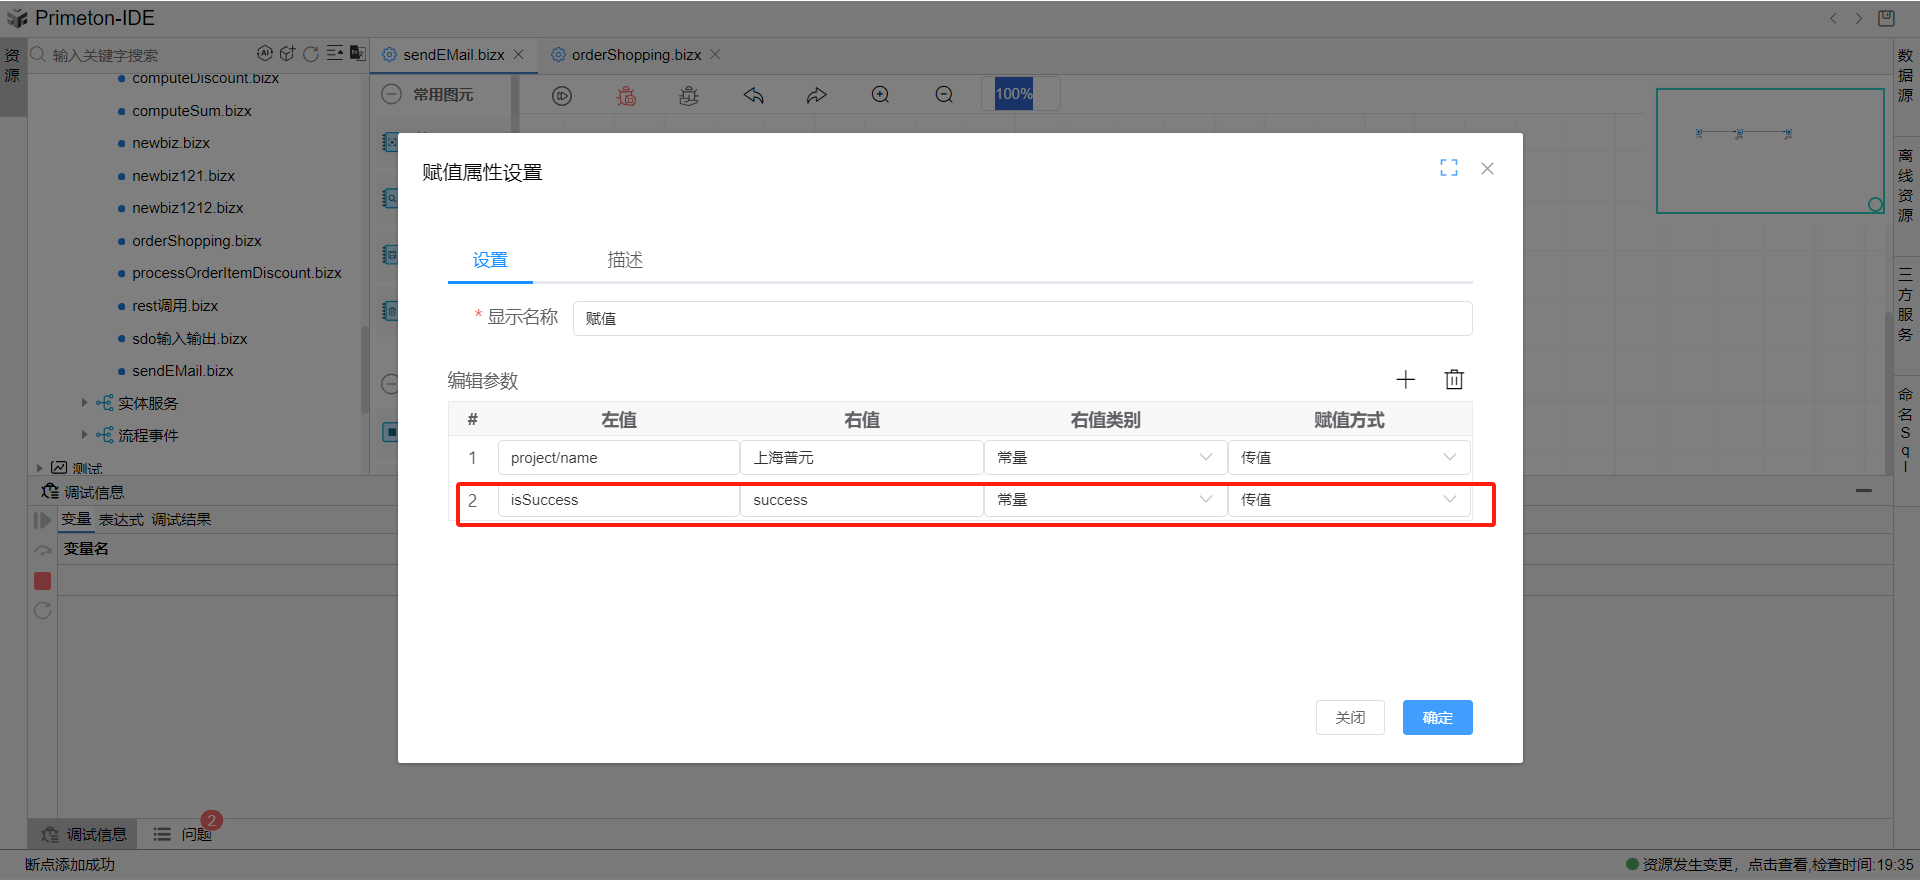Image resolution: width=1920 pixels, height=880 pixels.
Task: Open 赋值方式 dropdown for project/name row
Action: (x=1348, y=458)
